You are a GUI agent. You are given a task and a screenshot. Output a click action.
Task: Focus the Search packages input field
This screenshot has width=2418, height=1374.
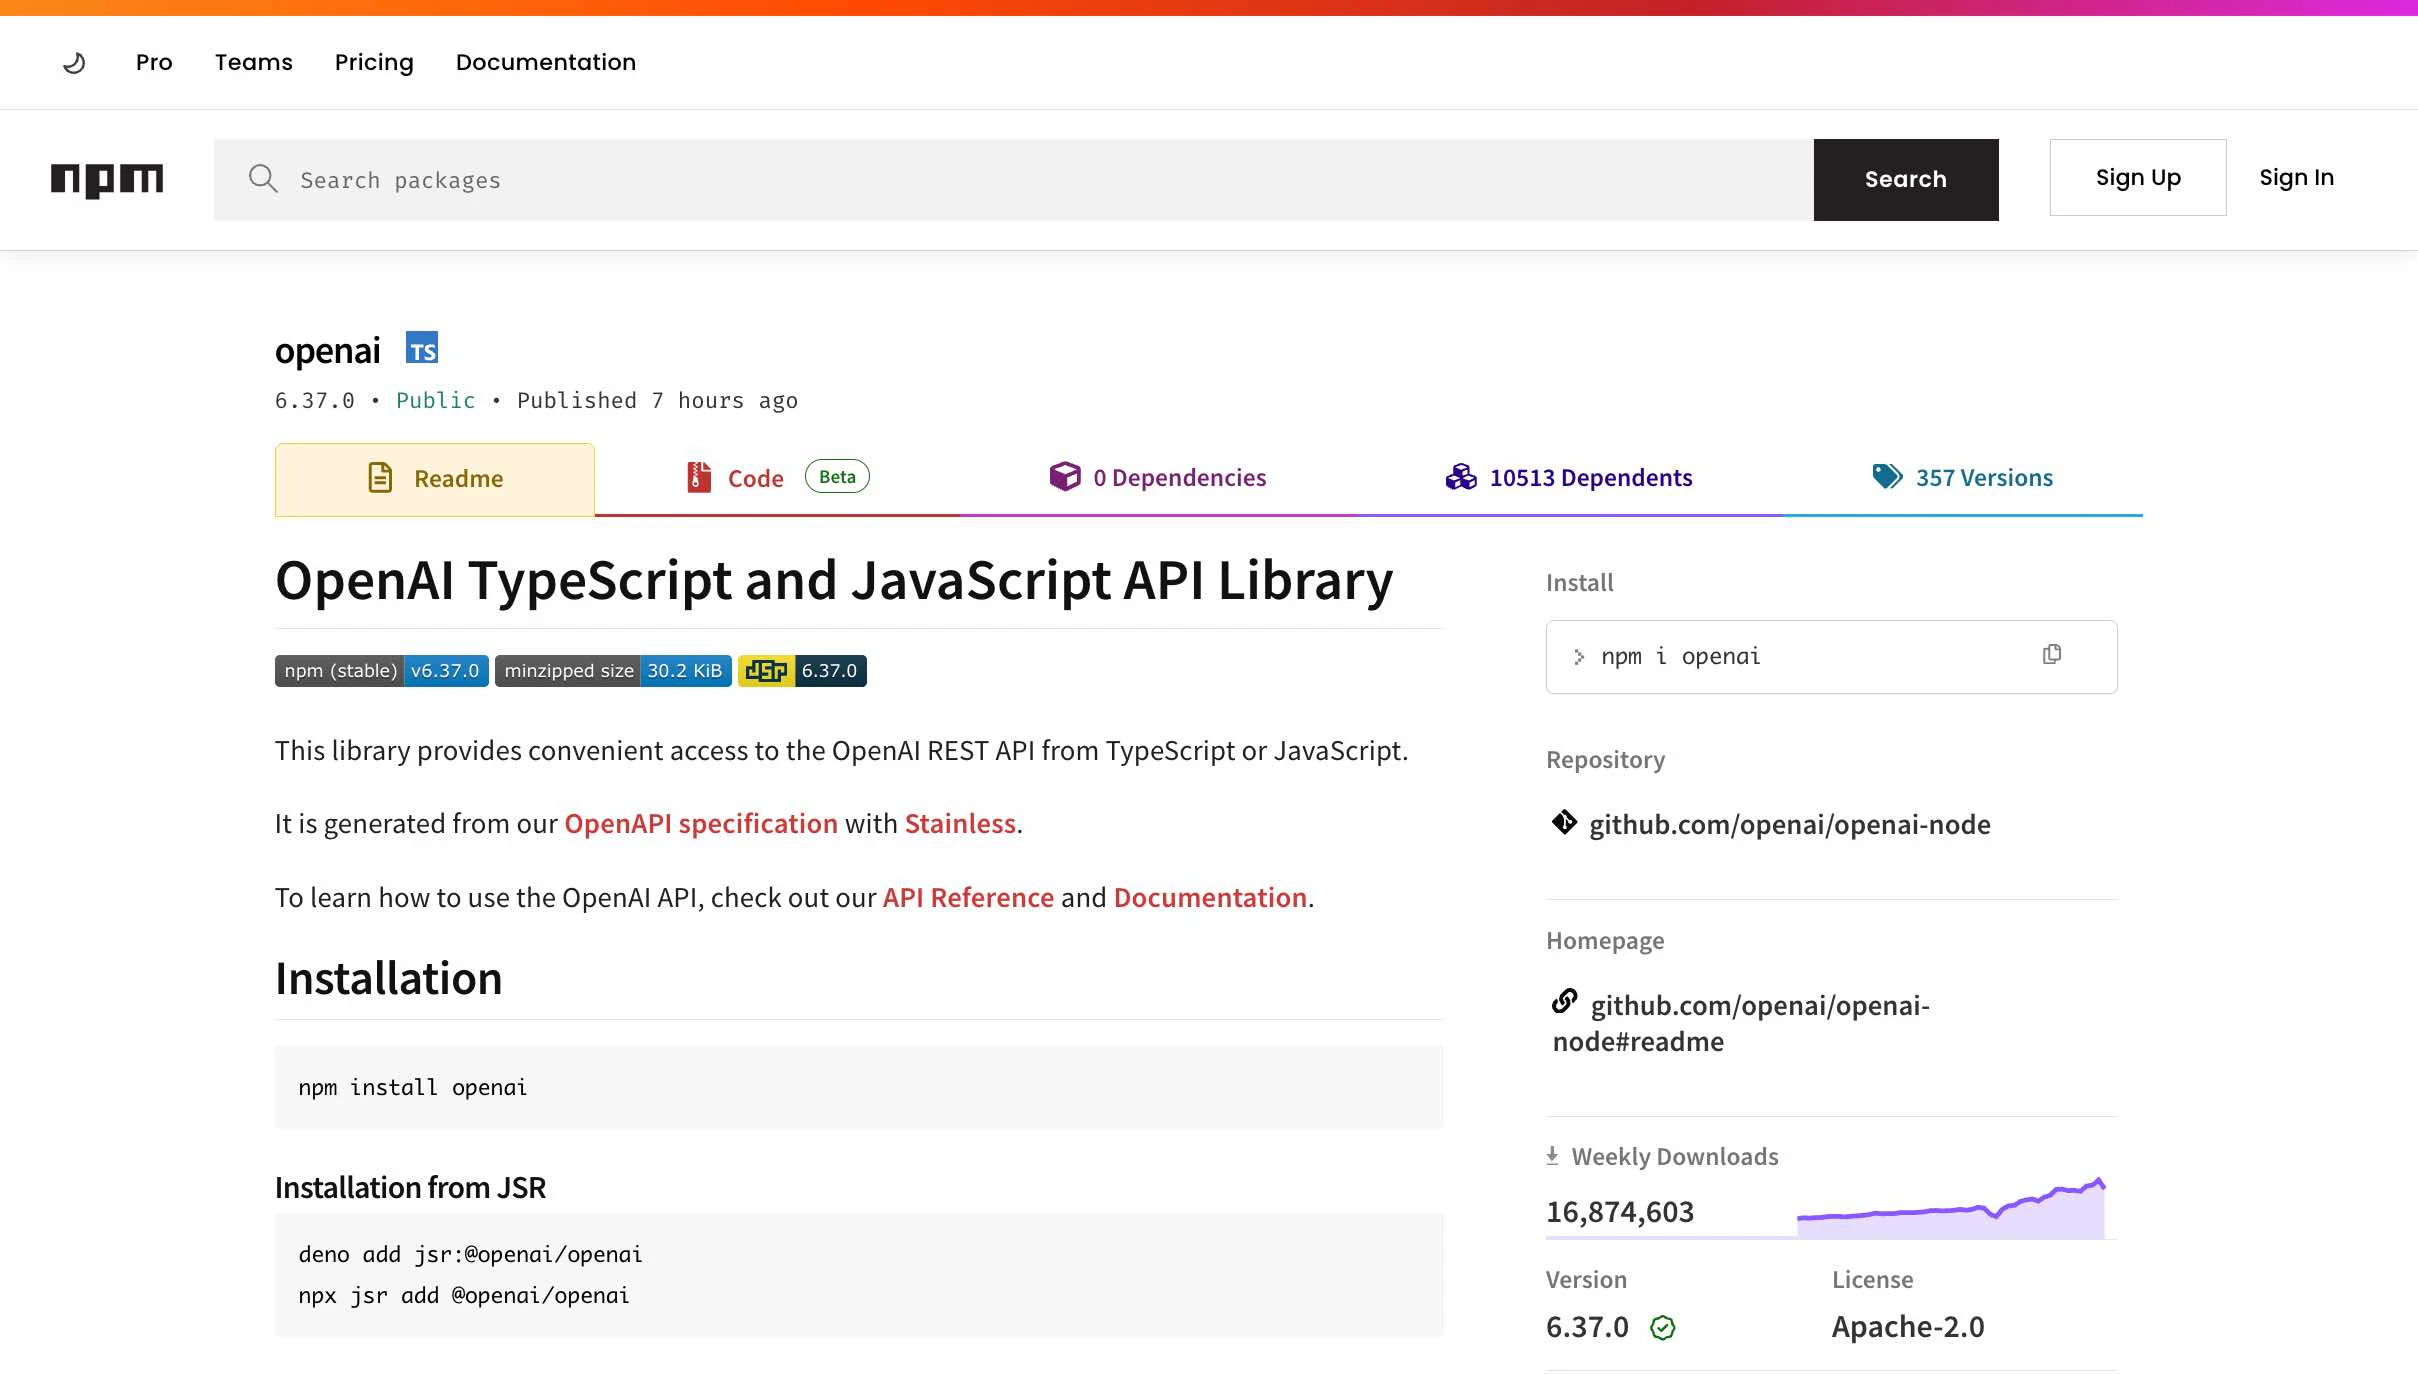(1014, 180)
